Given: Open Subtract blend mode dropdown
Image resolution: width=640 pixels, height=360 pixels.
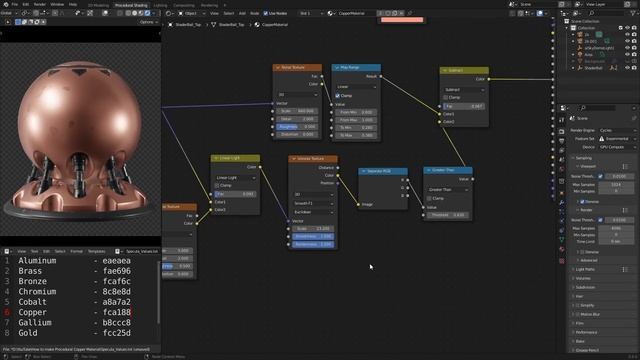Looking at the screenshot, I should pos(464,90).
